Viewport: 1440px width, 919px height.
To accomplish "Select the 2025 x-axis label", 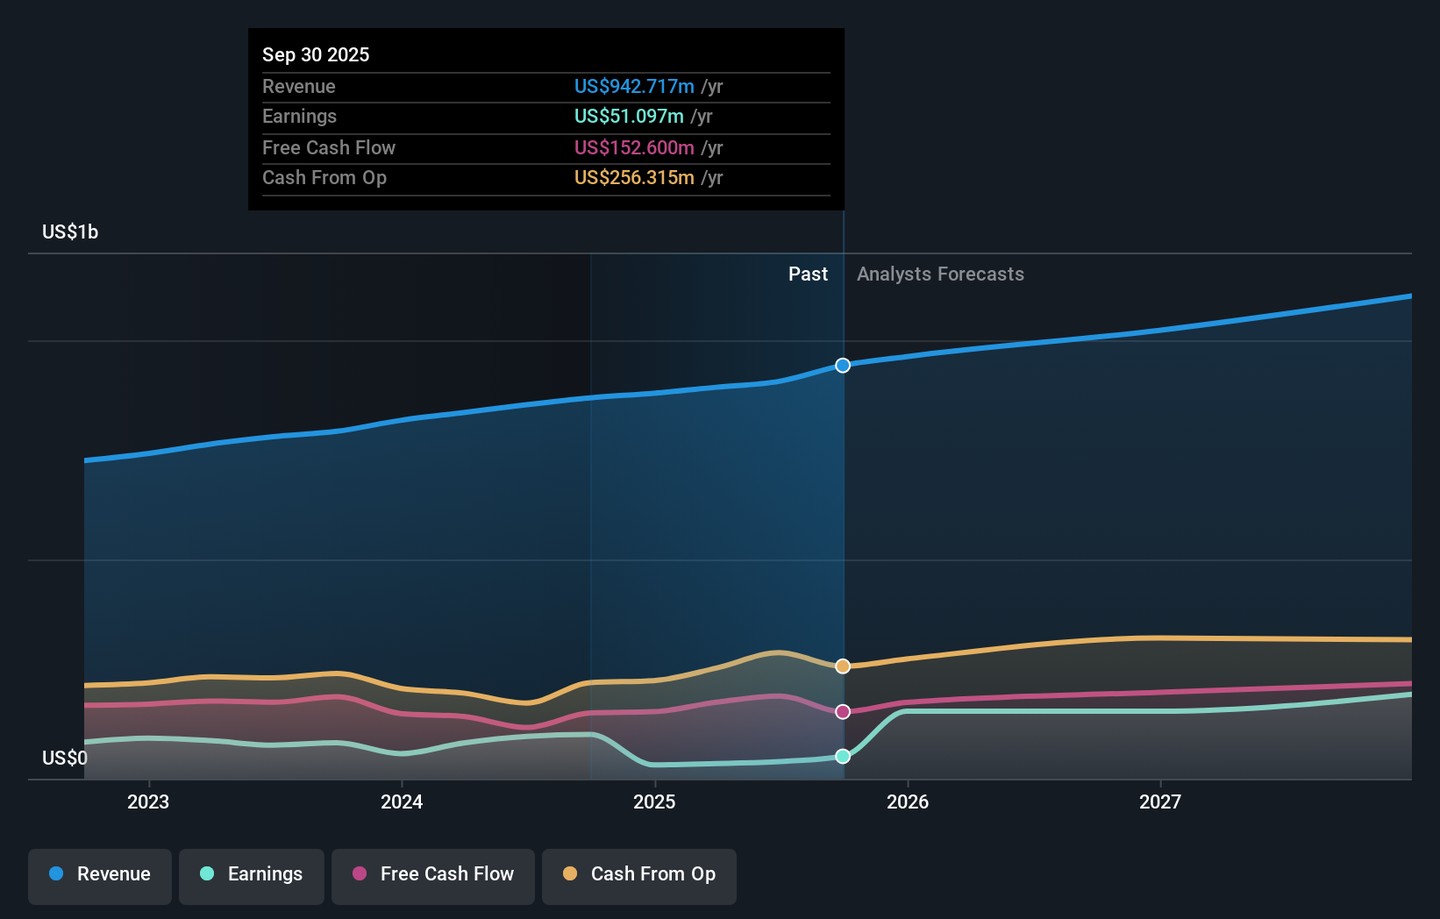I will point(654,802).
